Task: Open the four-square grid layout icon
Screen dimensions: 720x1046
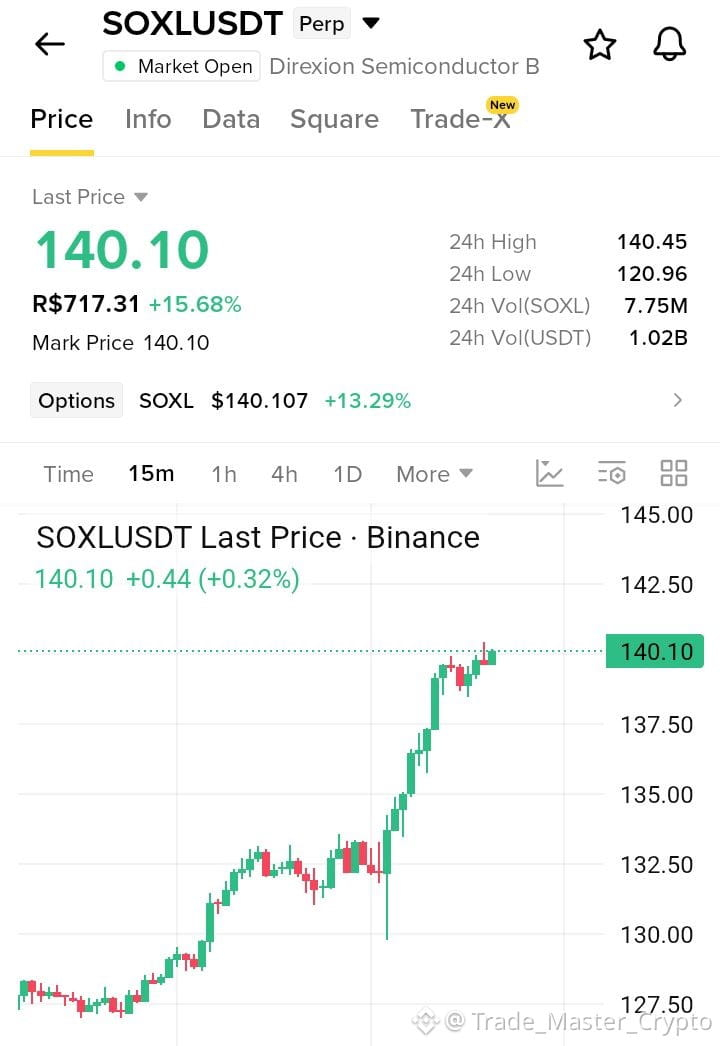Action: pyautogui.click(x=673, y=473)
